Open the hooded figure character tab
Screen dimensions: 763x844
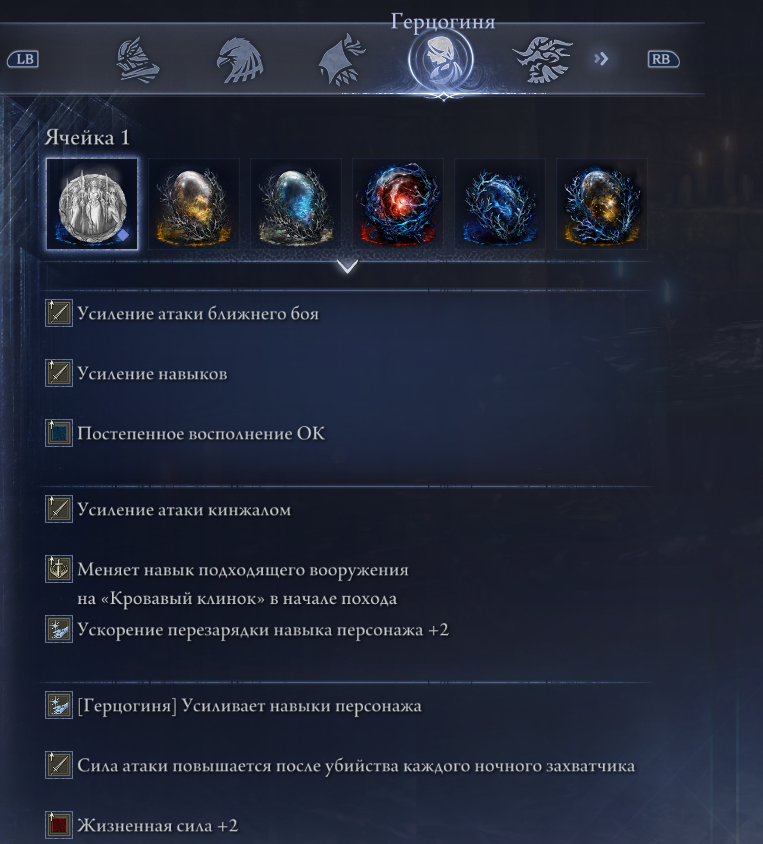click(342, 60)
